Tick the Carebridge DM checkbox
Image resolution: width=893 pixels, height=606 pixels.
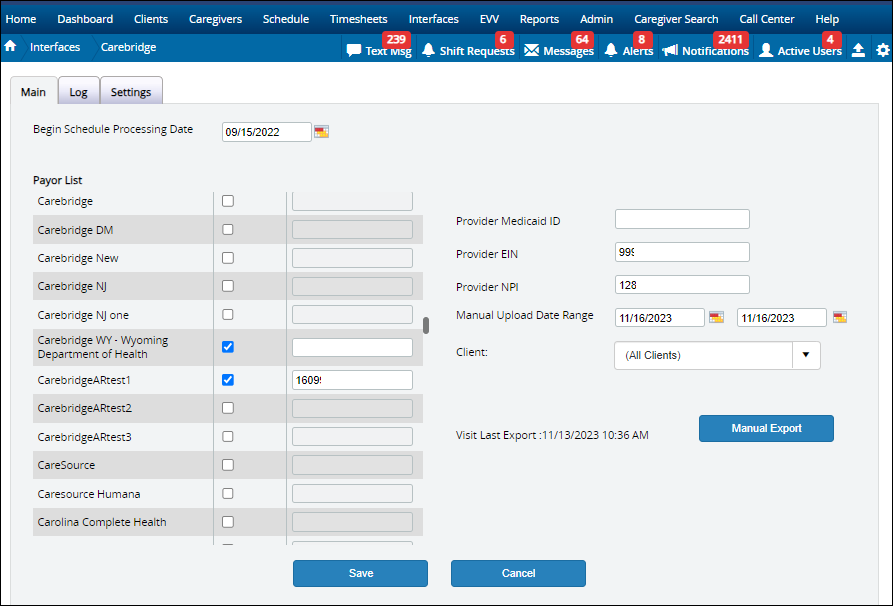pos(228,230)
